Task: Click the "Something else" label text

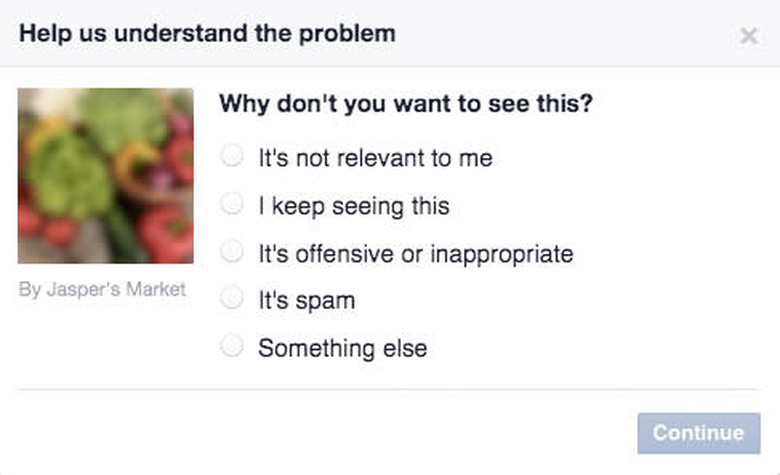Action: point(343,348)
